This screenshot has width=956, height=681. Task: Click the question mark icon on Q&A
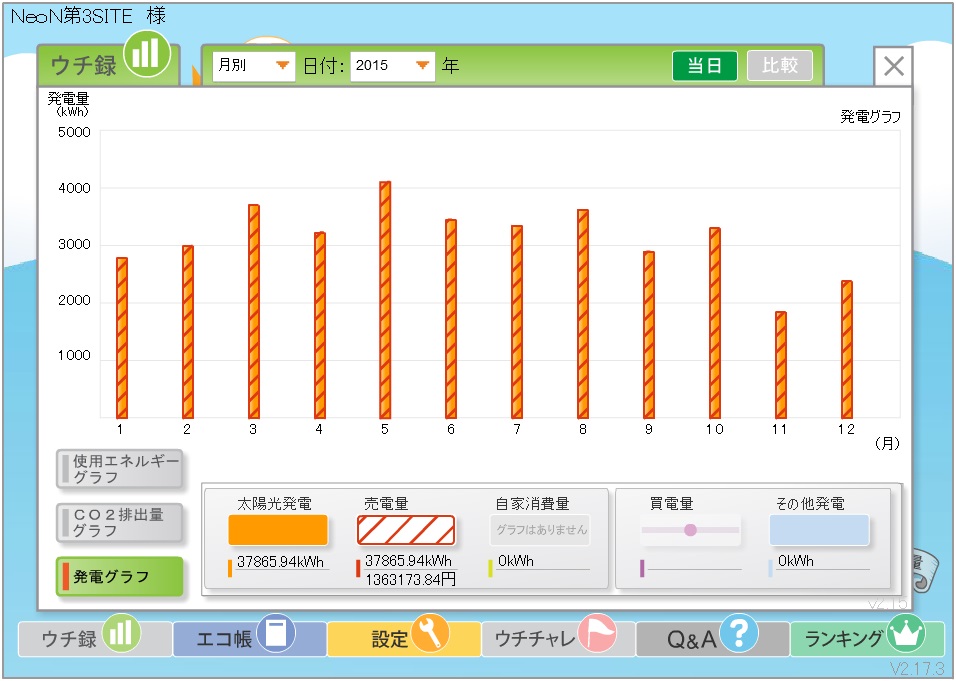(739, 633)
